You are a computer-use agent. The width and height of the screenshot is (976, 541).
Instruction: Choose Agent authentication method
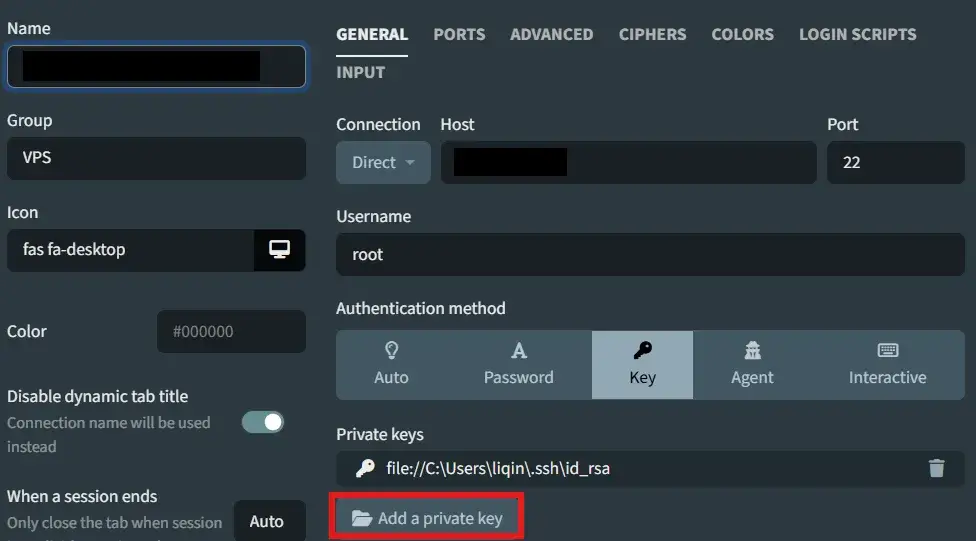click(752, 364)
